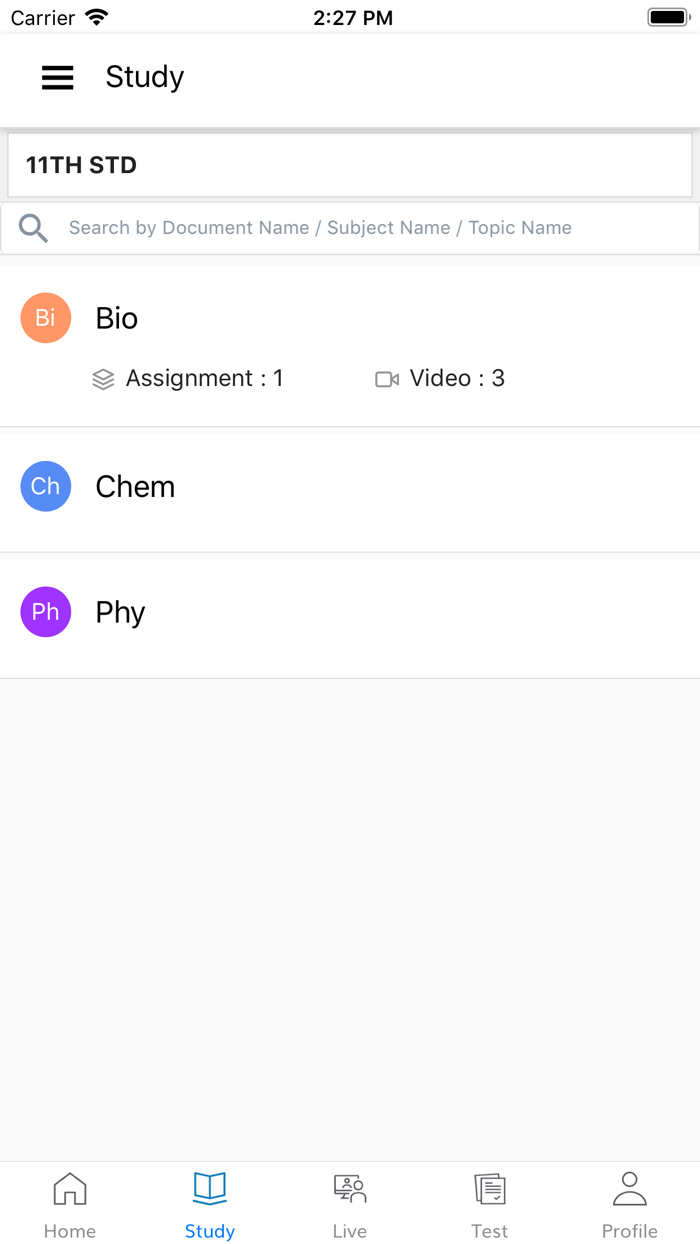
Task: Tap the Home house icon
Action: pyautogui.click(x=70, y=1189)
